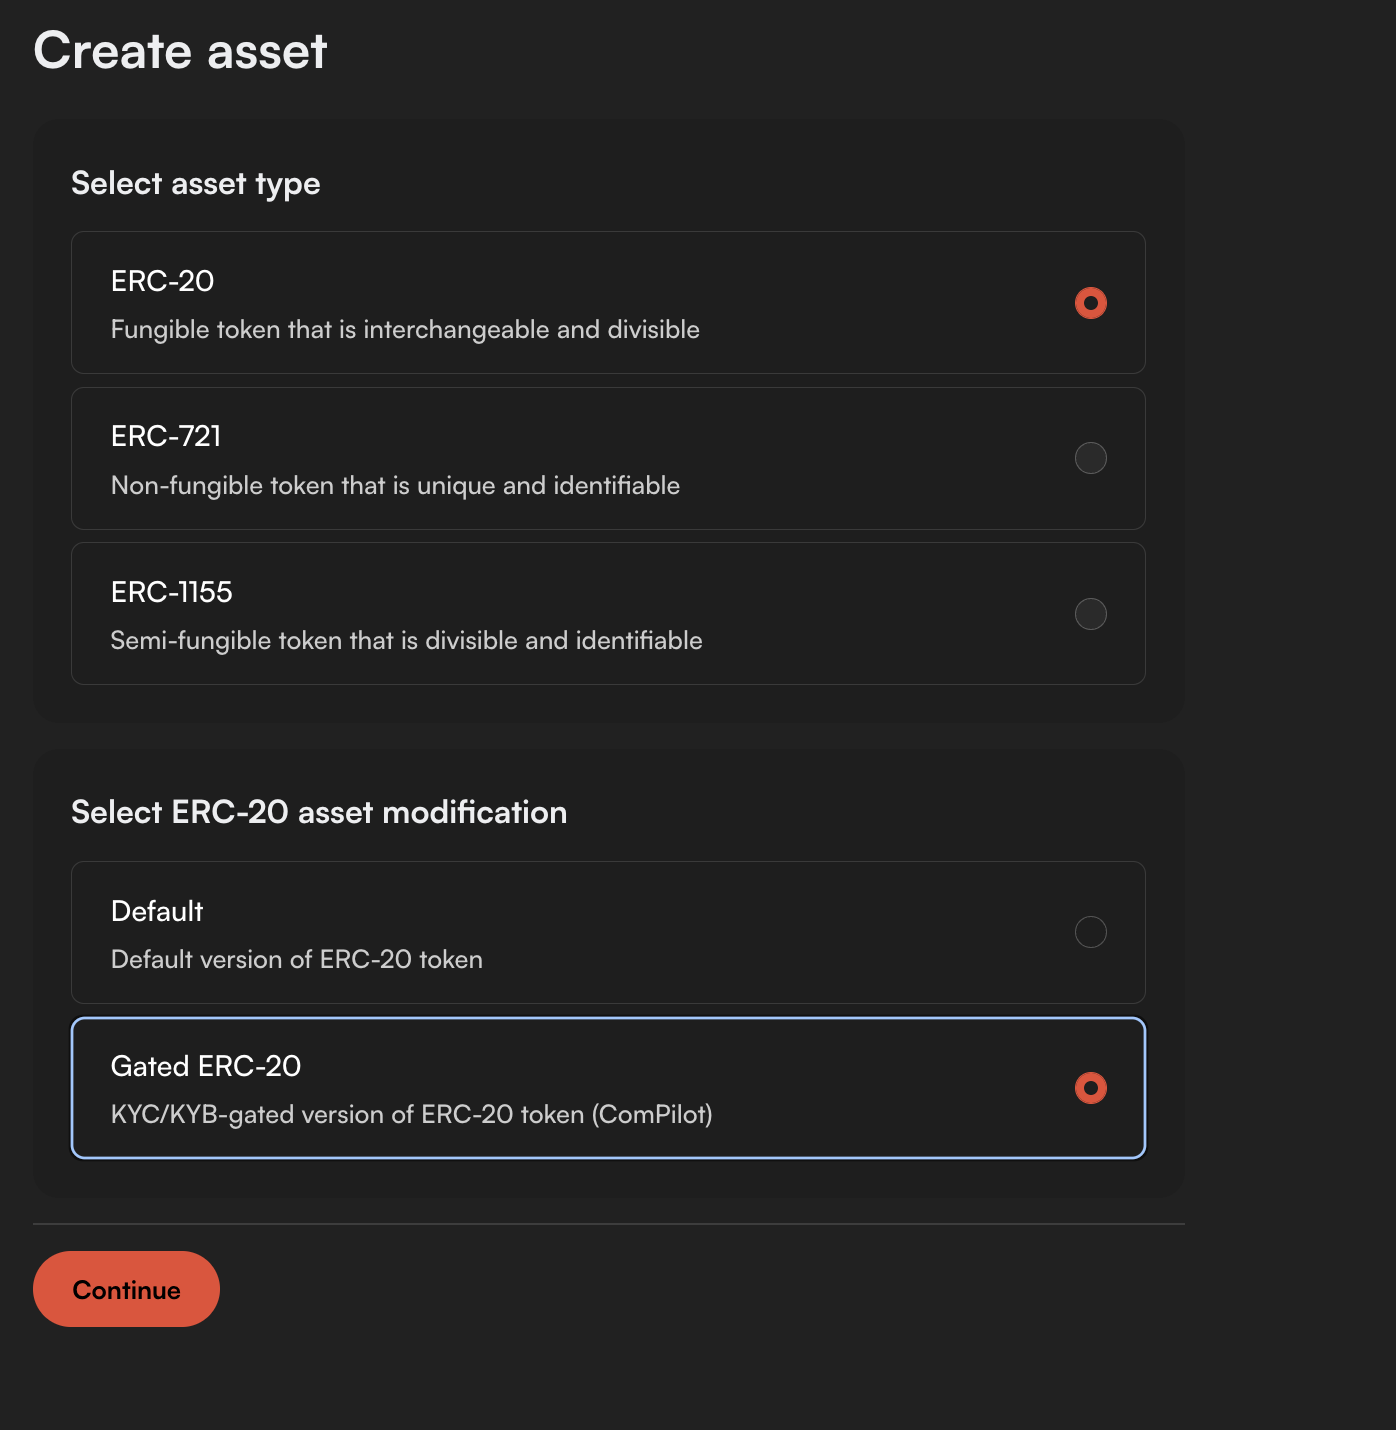
Task: Click the 'Fungible token that is interchangeable' description
Action: point(405,330)
